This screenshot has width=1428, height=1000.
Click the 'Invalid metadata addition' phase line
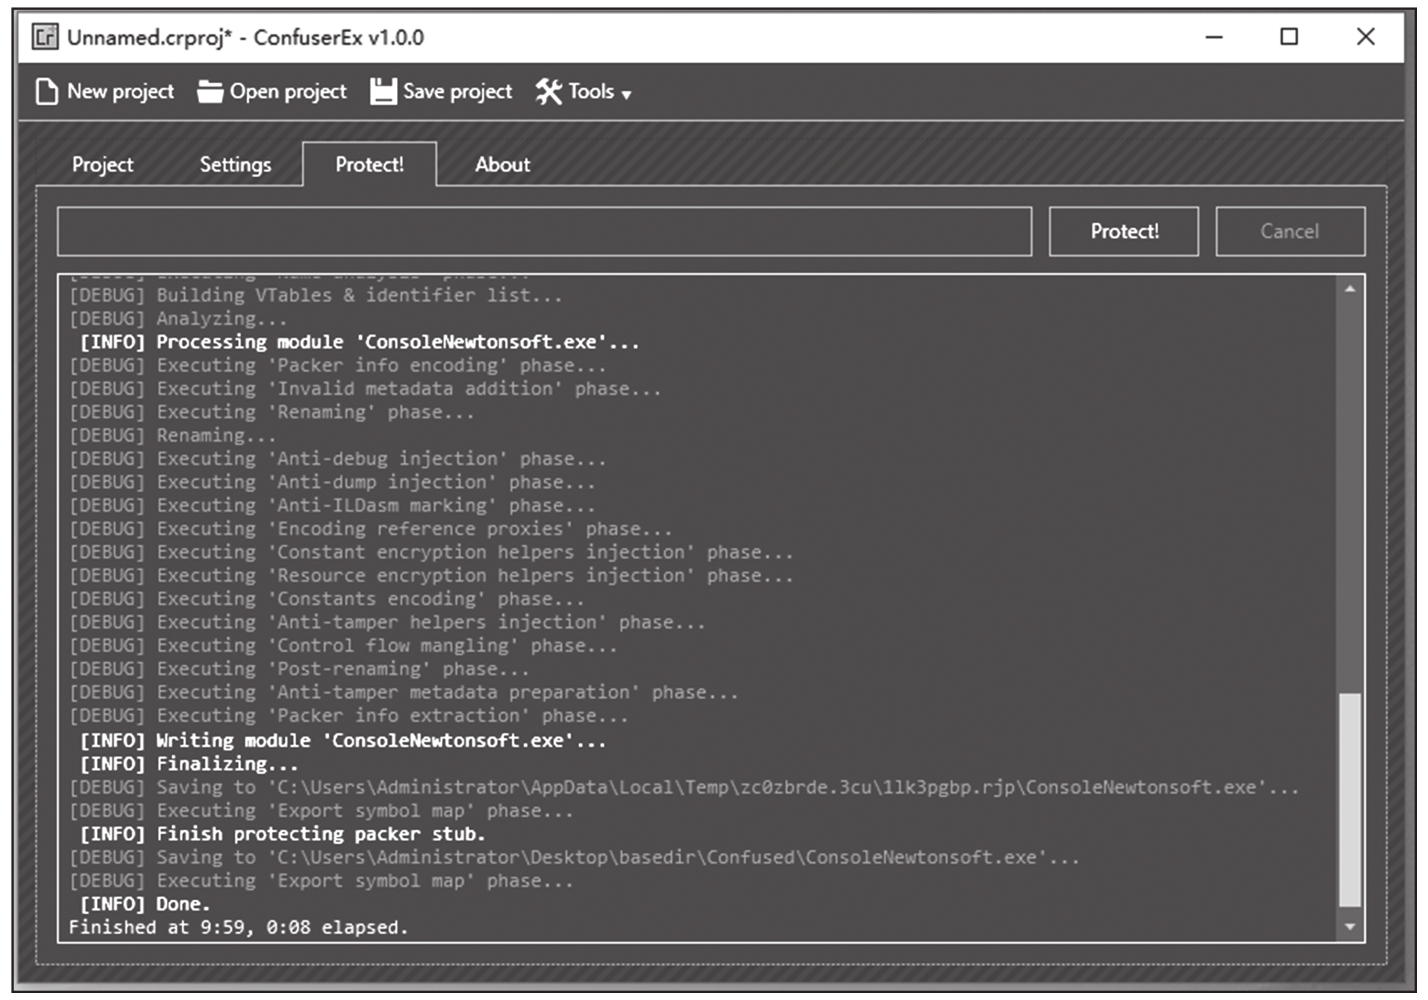pyautogui.click(x=365, y=389)
